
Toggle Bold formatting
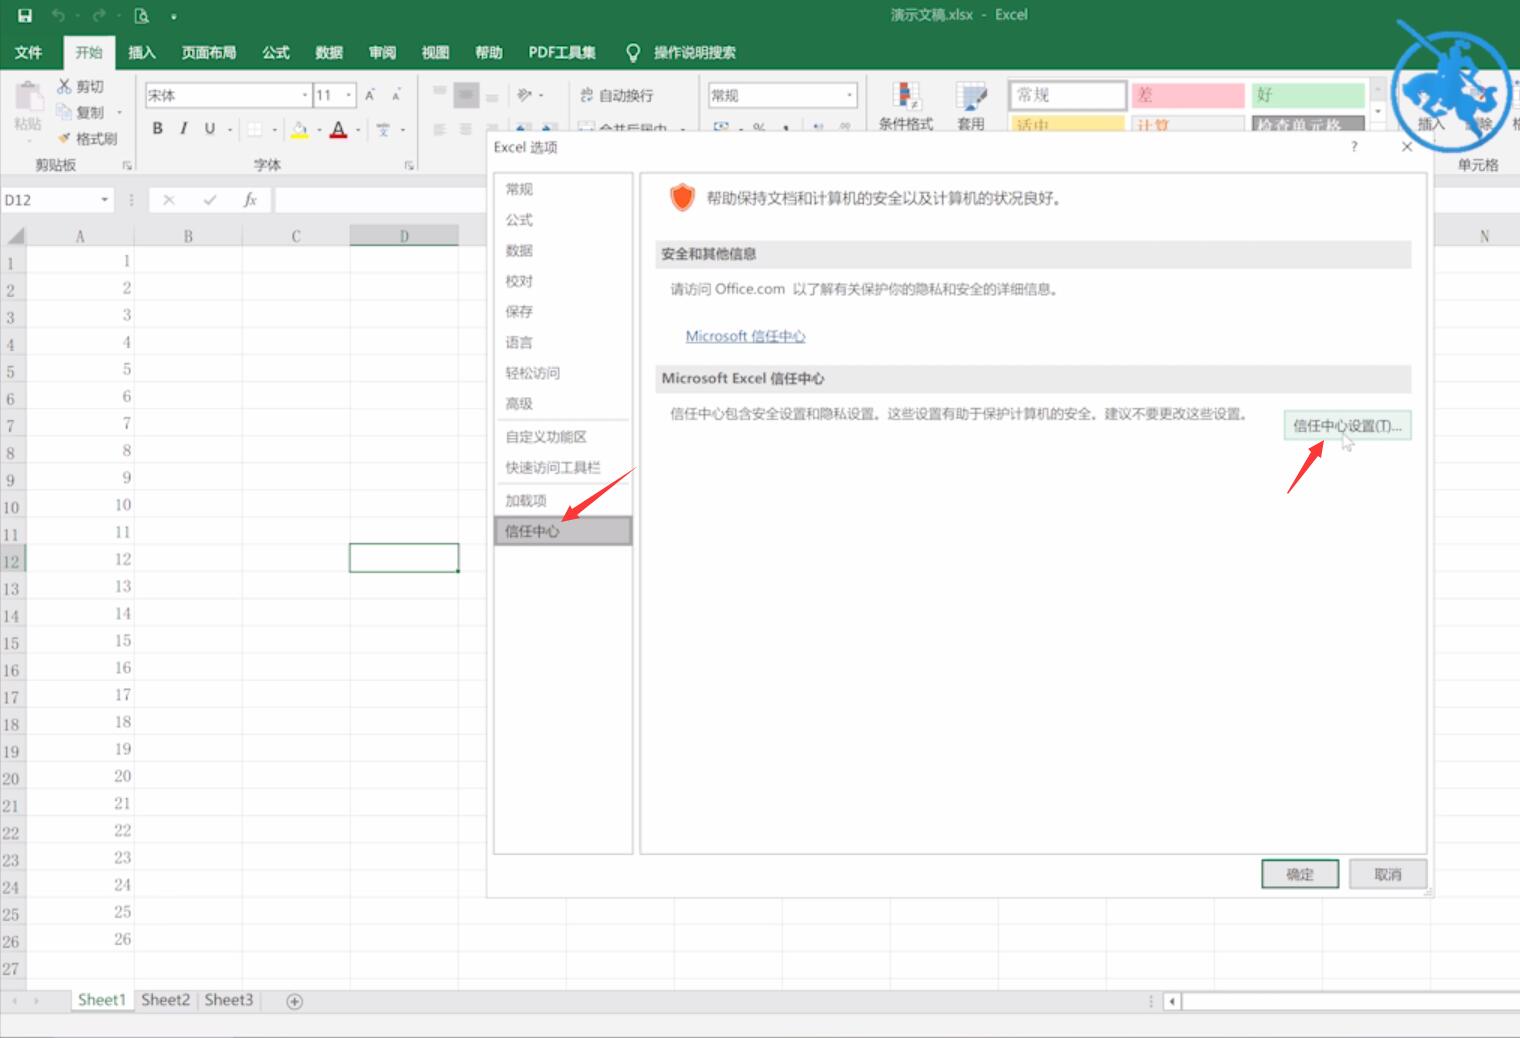click(157, 128)
